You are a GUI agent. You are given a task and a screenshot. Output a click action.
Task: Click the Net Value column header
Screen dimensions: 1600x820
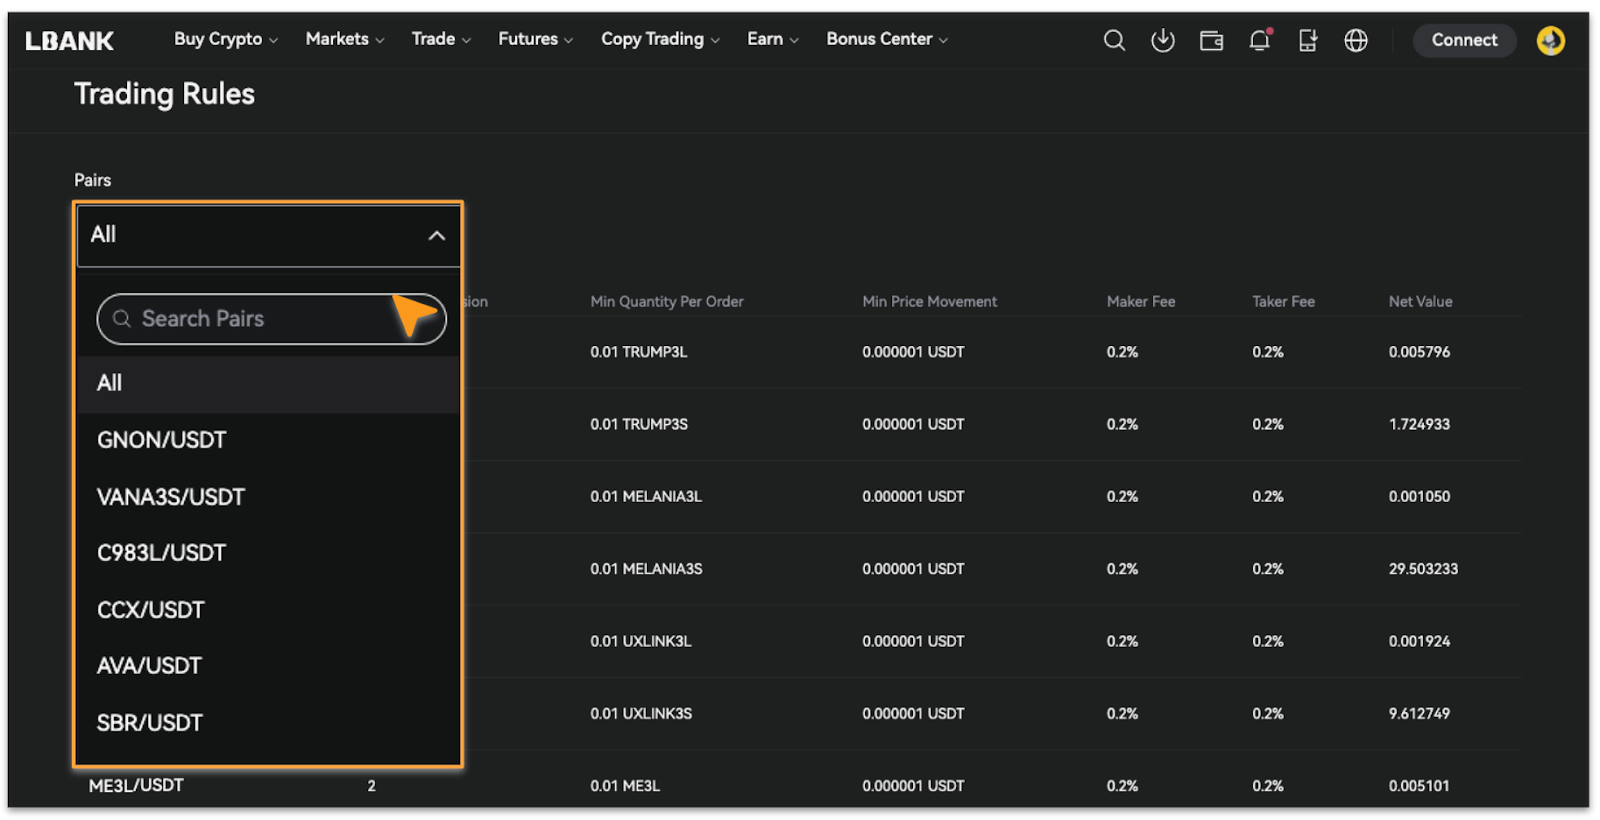(1420, 302)
